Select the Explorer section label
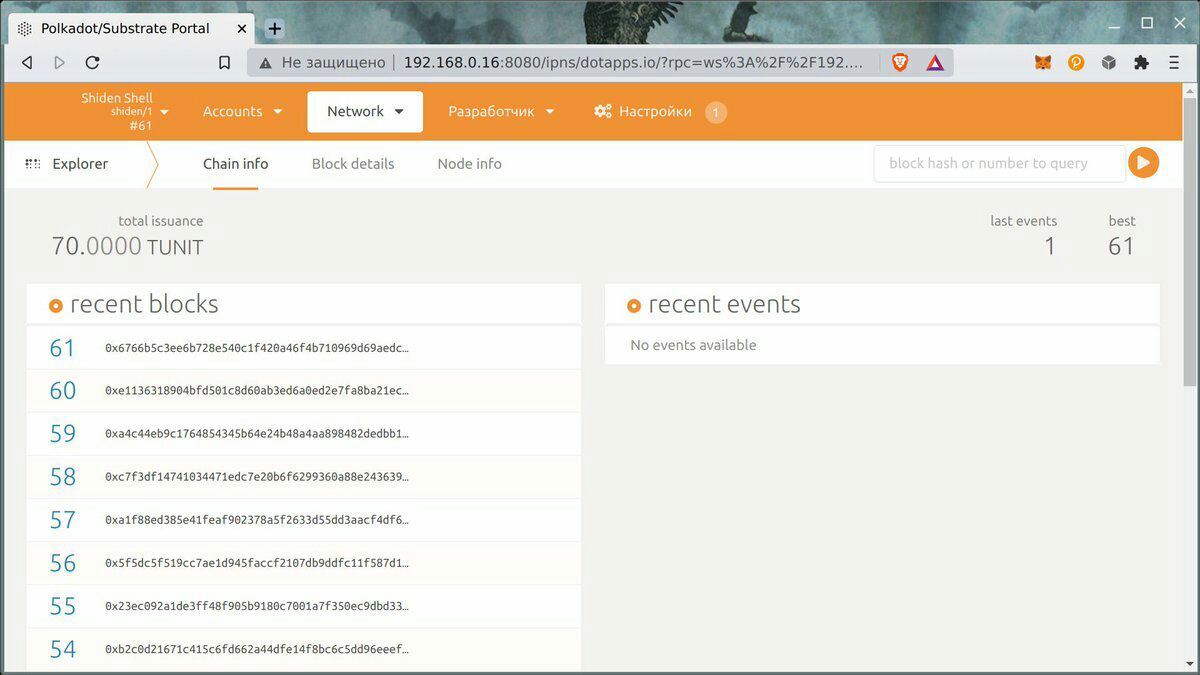This screenshot has height=675, width=1200. pos(80,164)
